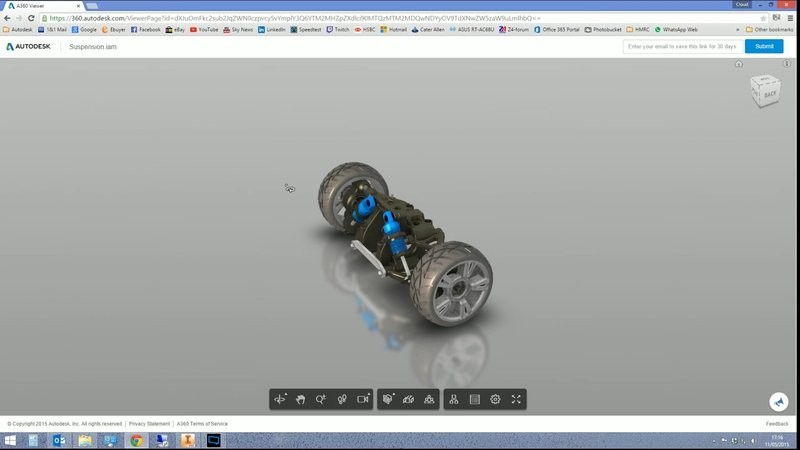Activate the Pan hand tool
This screenshot has height=450, width=800.
(300, 399)
